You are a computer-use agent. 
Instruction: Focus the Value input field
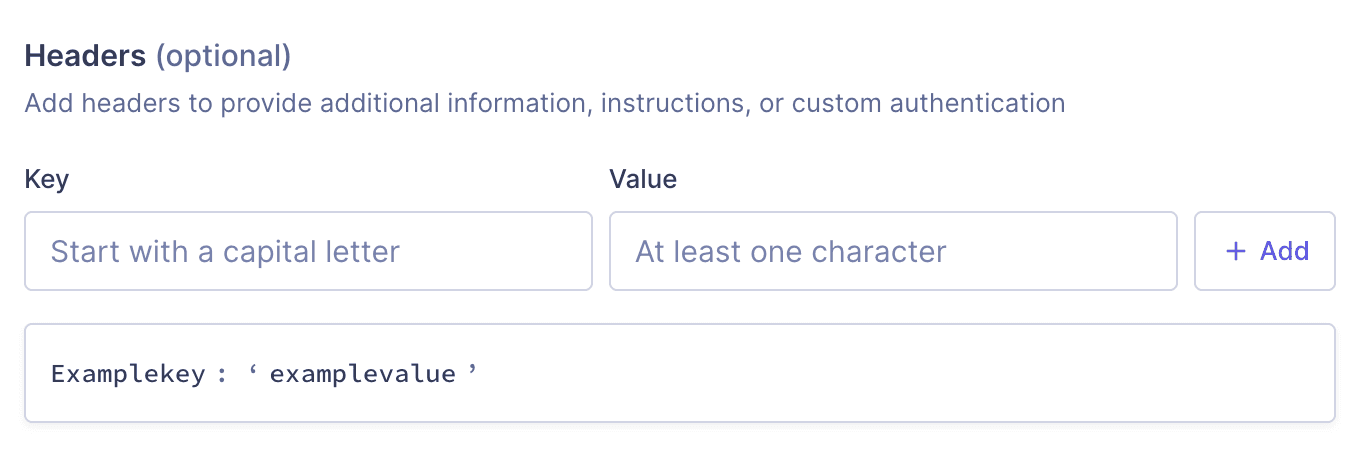click(x=892, y=251)
